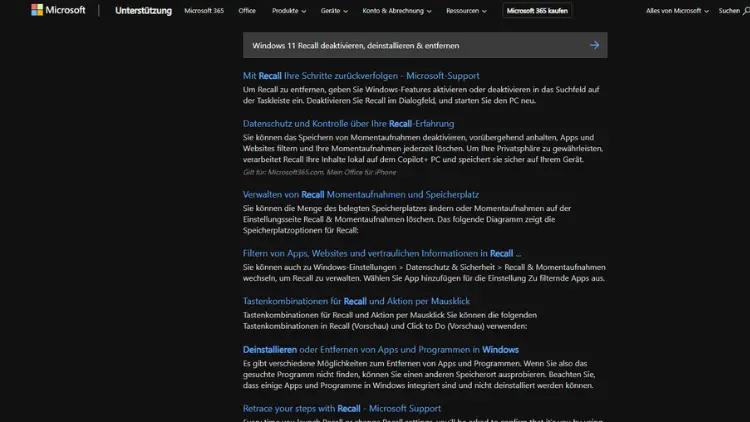Click the 'Um Recall zu entfernen' description text

coord(421,95)
